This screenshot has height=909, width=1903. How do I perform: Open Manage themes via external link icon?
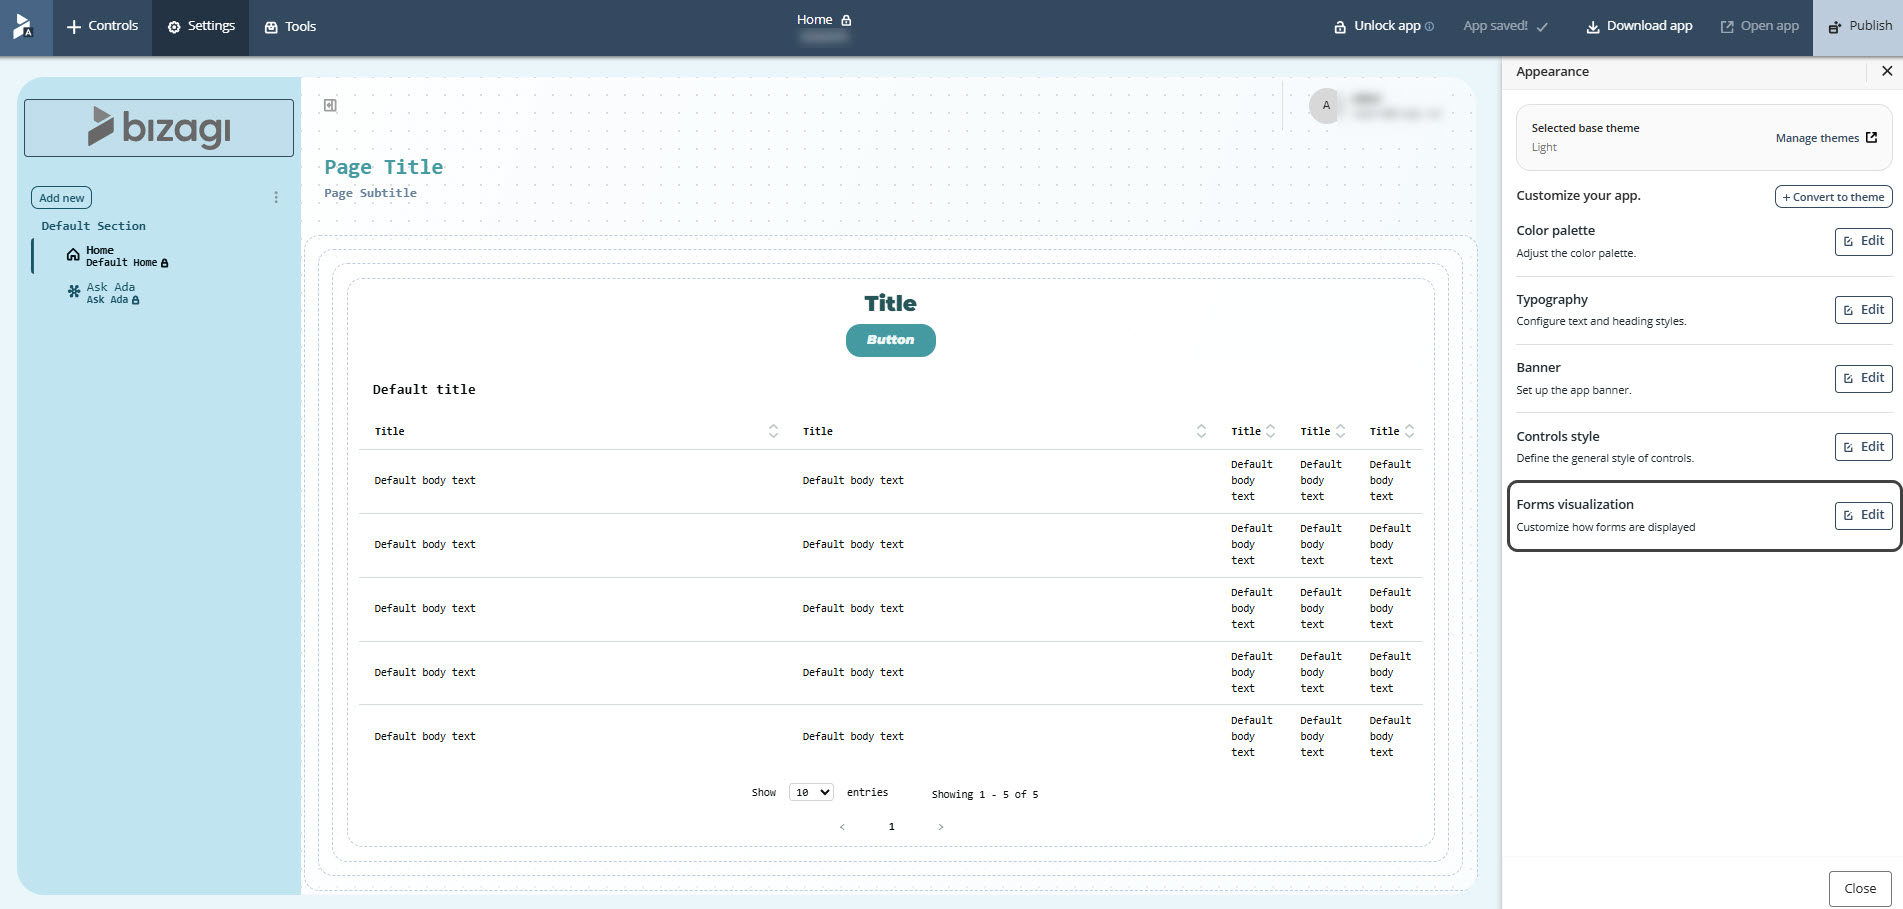[1871, 138]
